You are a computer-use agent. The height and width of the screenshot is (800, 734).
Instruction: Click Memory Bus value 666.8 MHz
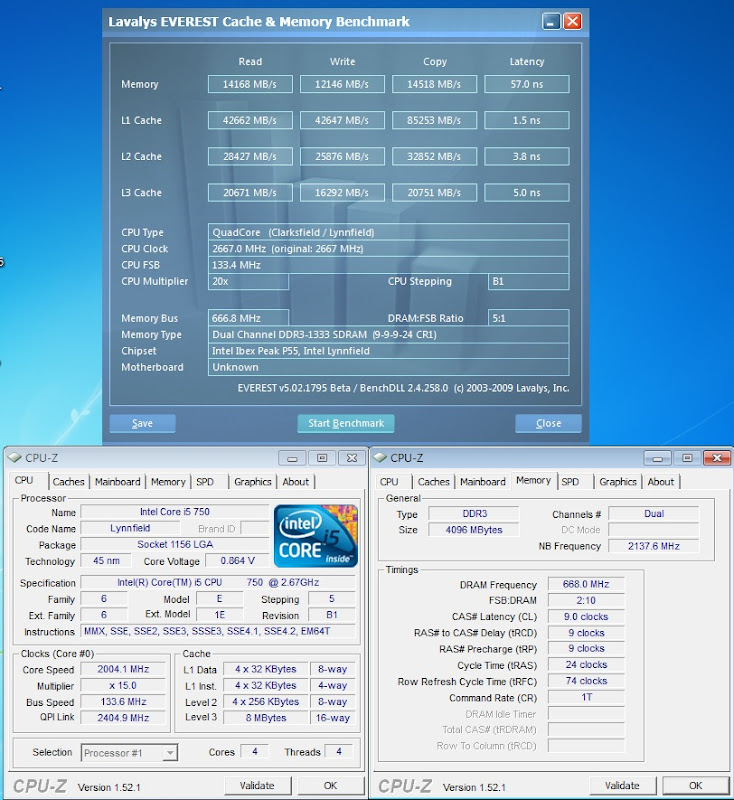pyautogui.click(x=248, y=318)
